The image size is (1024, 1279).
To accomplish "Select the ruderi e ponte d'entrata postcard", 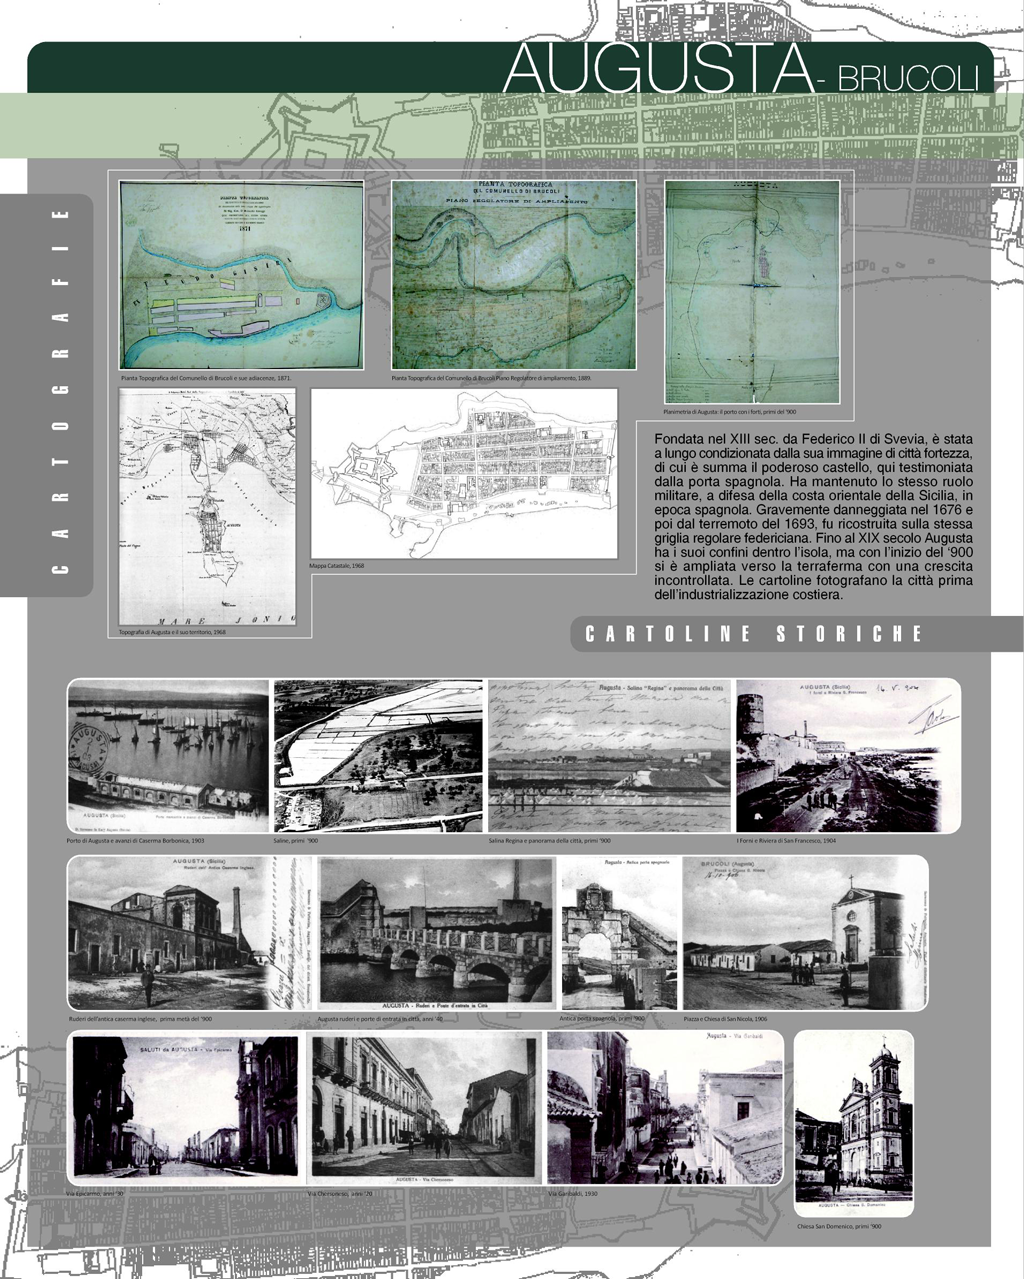I will click(x=436, y=934).
